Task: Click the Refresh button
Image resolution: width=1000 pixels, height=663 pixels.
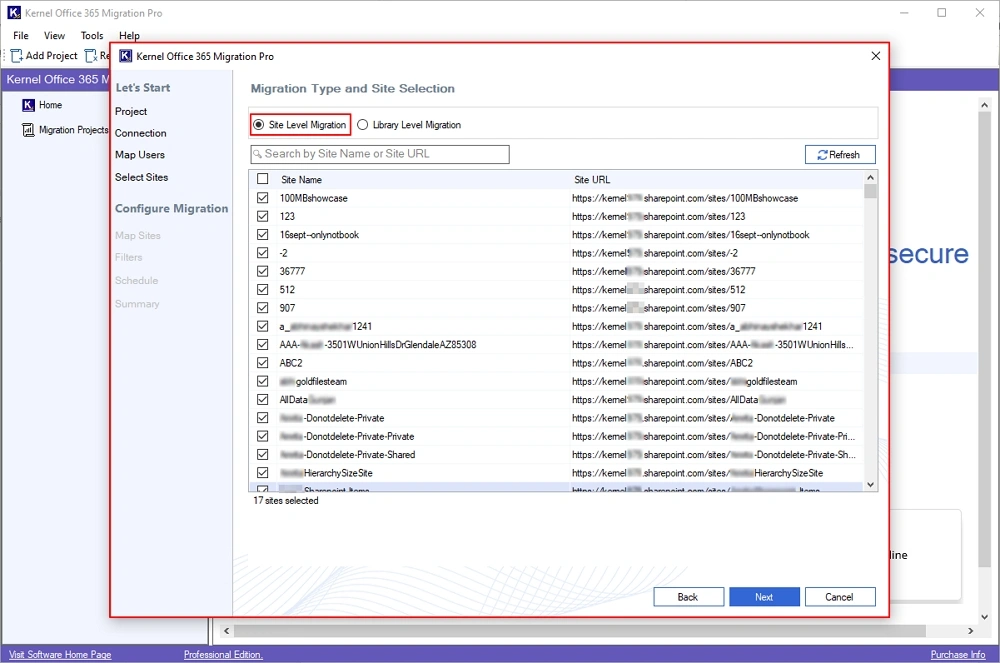Action: click(x=839, y=155)
